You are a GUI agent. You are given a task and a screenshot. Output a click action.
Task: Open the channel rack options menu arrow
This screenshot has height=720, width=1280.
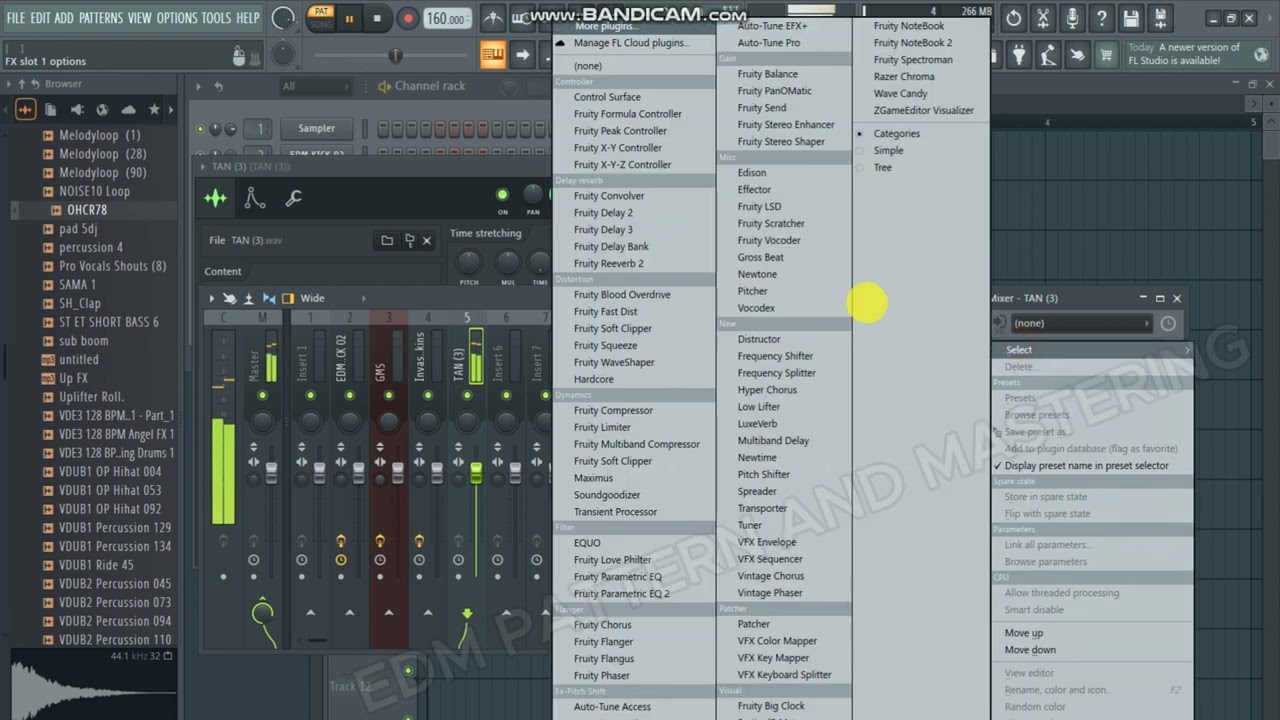point(199,87)
